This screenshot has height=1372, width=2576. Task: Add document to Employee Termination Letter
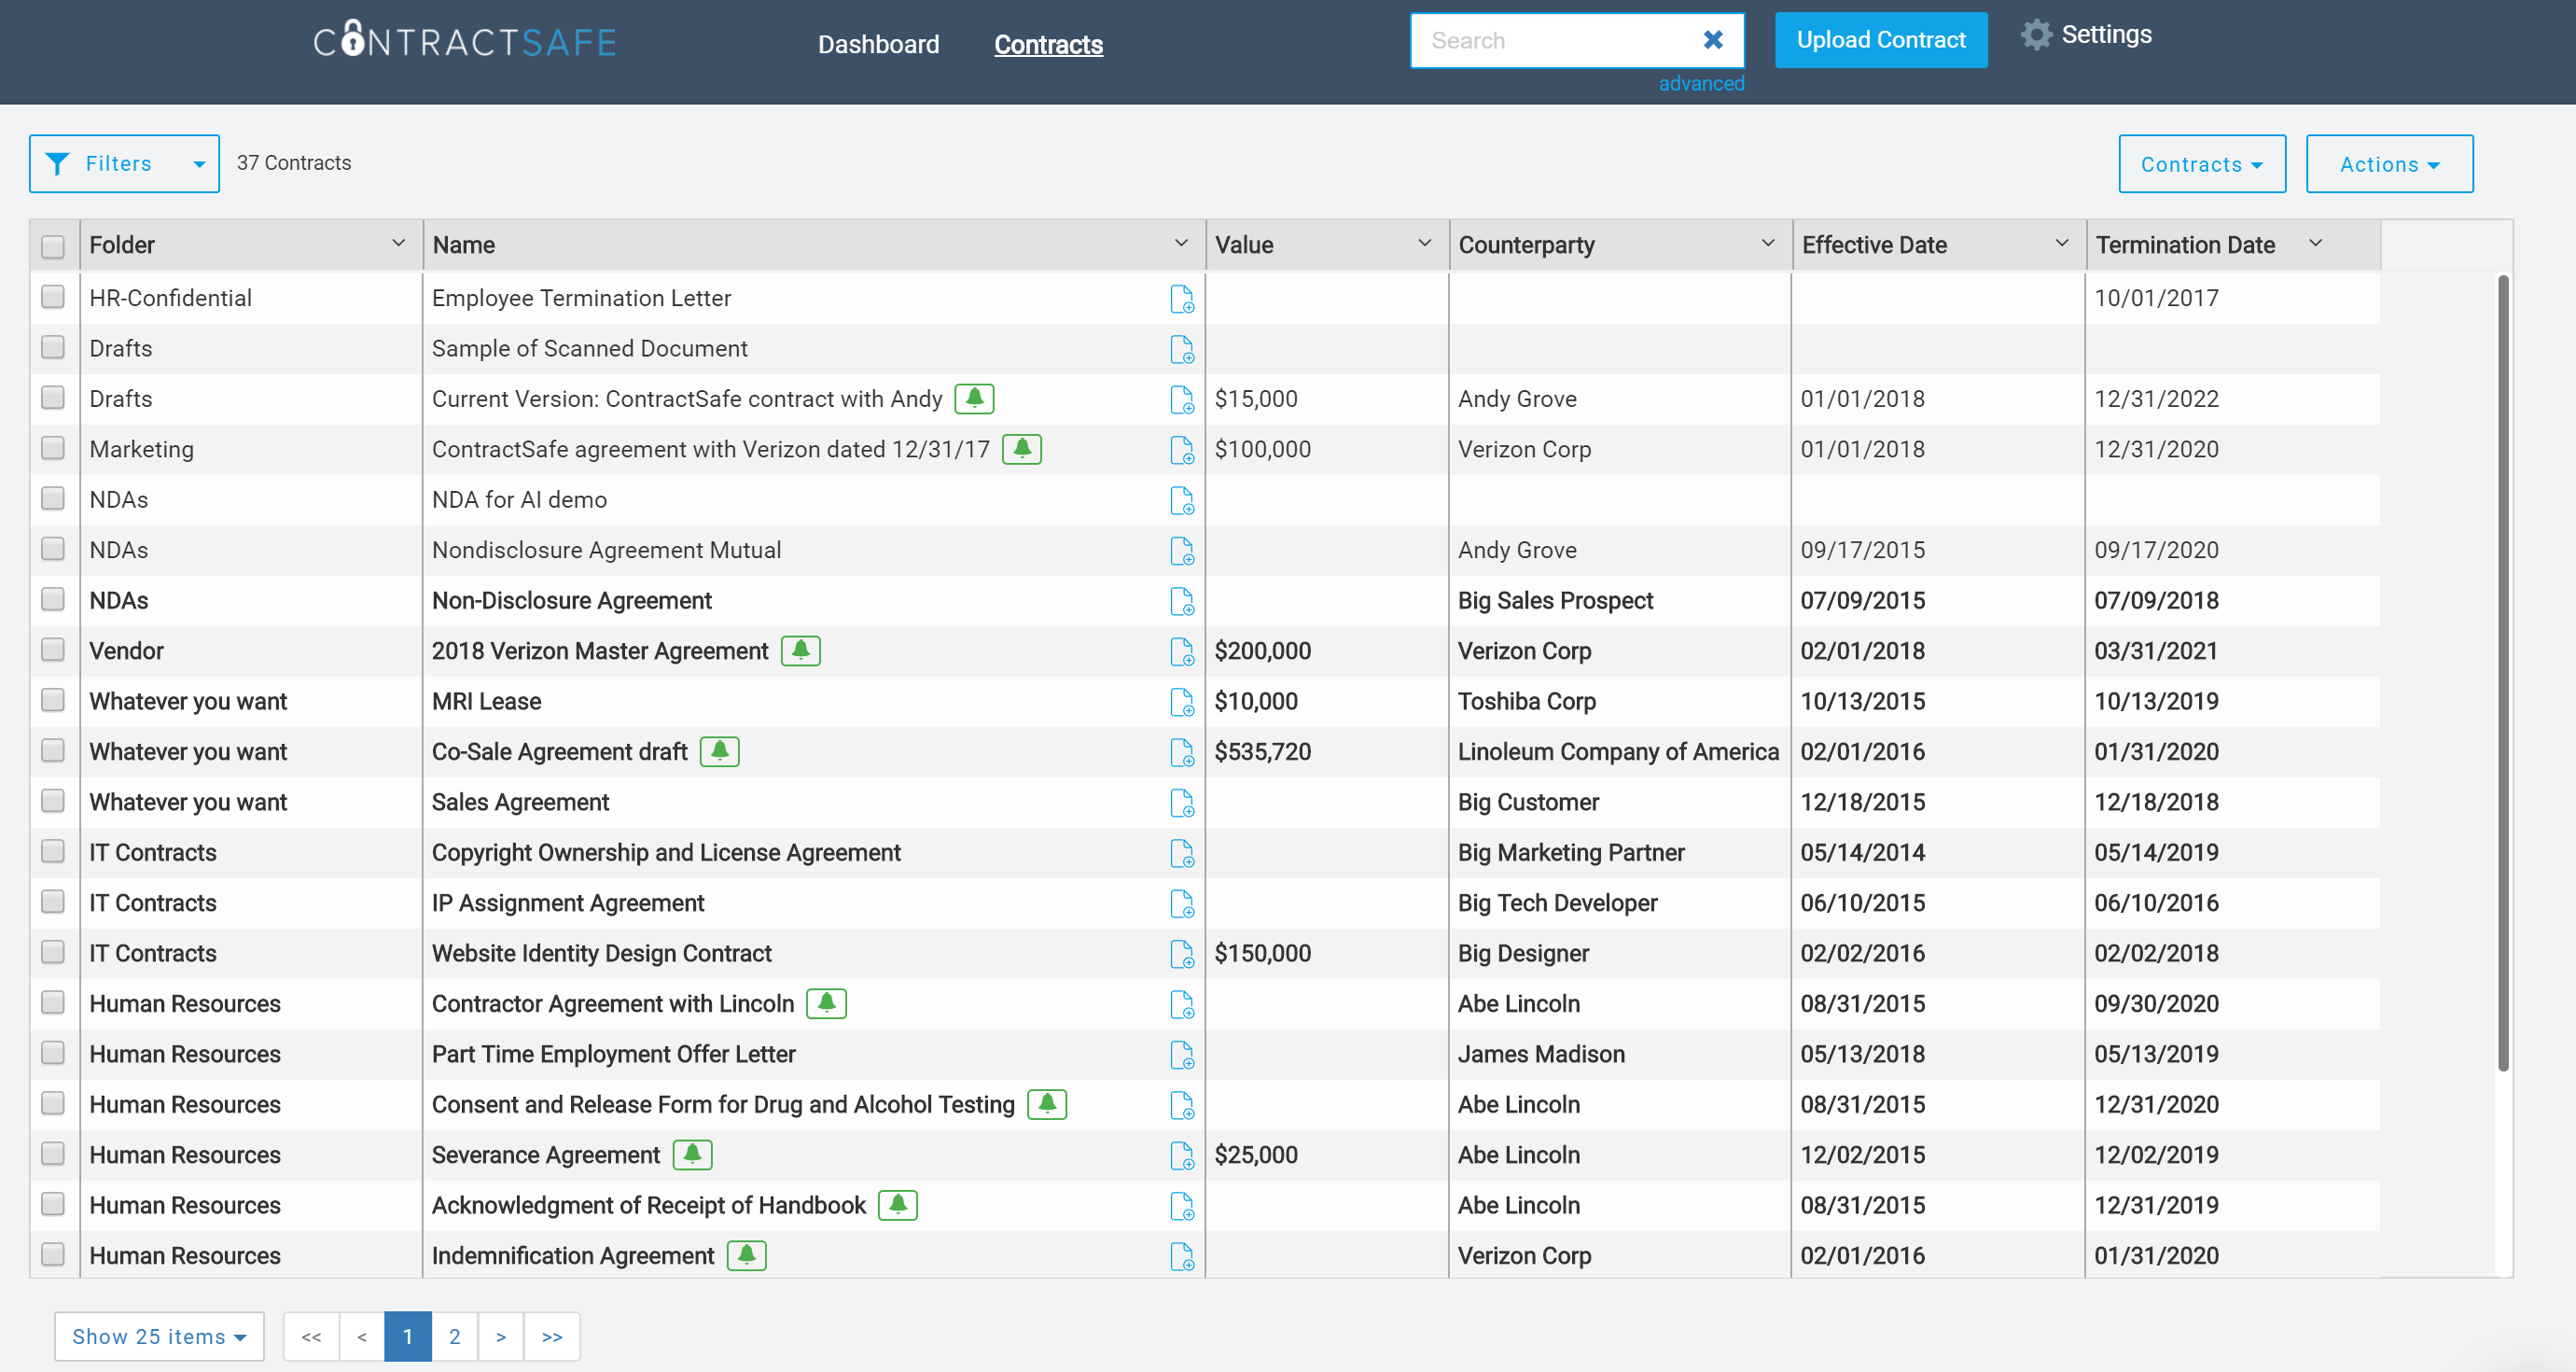coord(1182,298)
